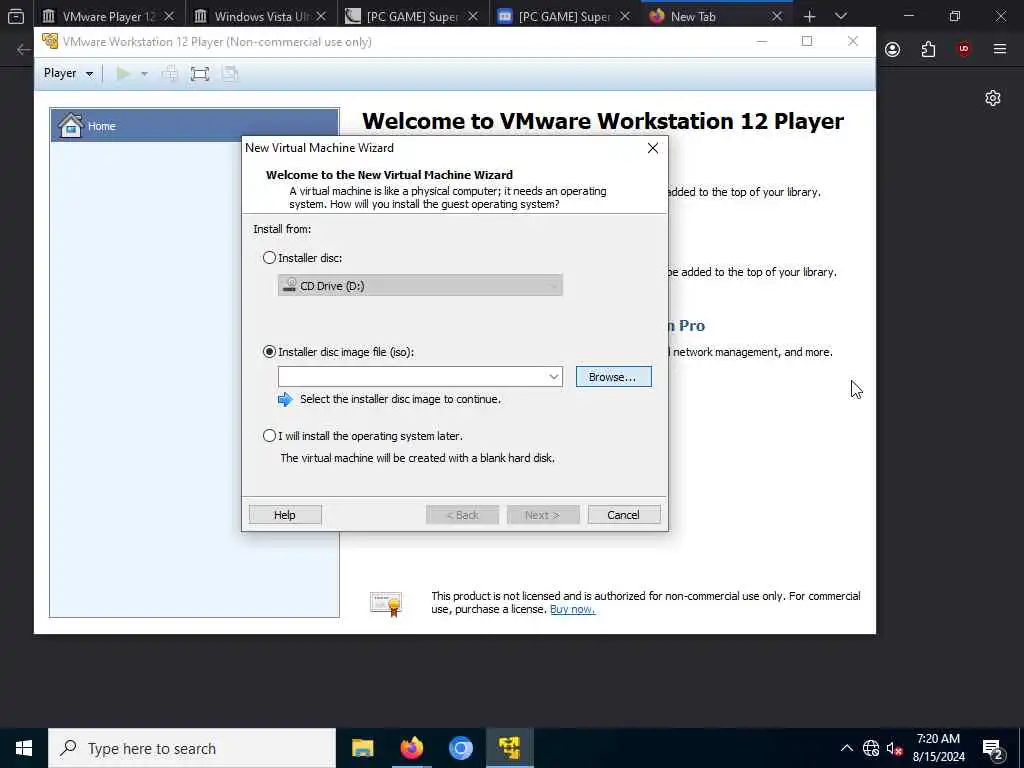Choose I will install the operating system later
1024x768 pixels.
[269, 436]
